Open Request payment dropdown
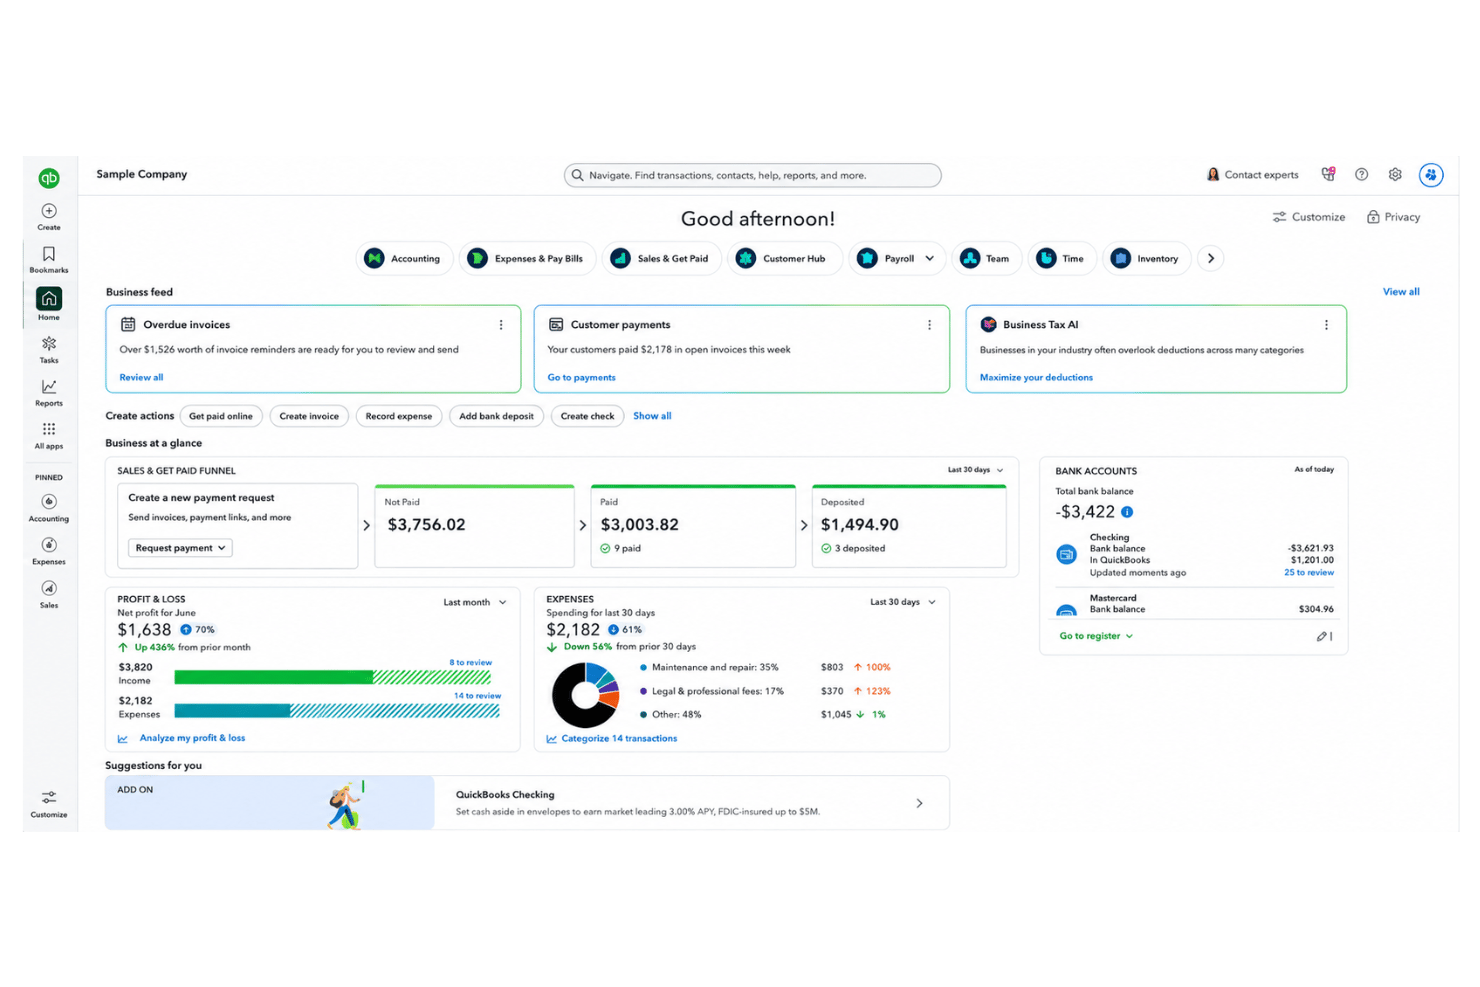 [x=180, y=548]
